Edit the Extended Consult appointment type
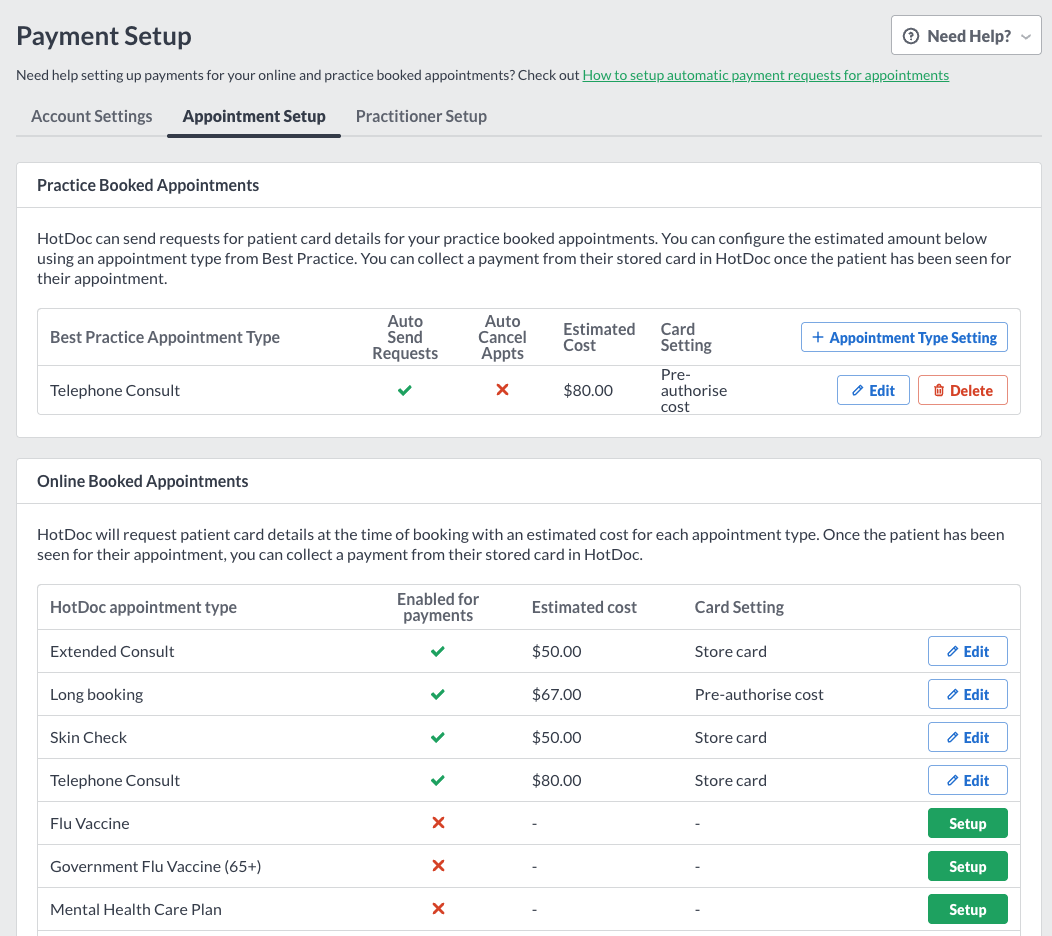Image resolution: width=1052 pixels, height=936 pixels. tap(967, 652)
